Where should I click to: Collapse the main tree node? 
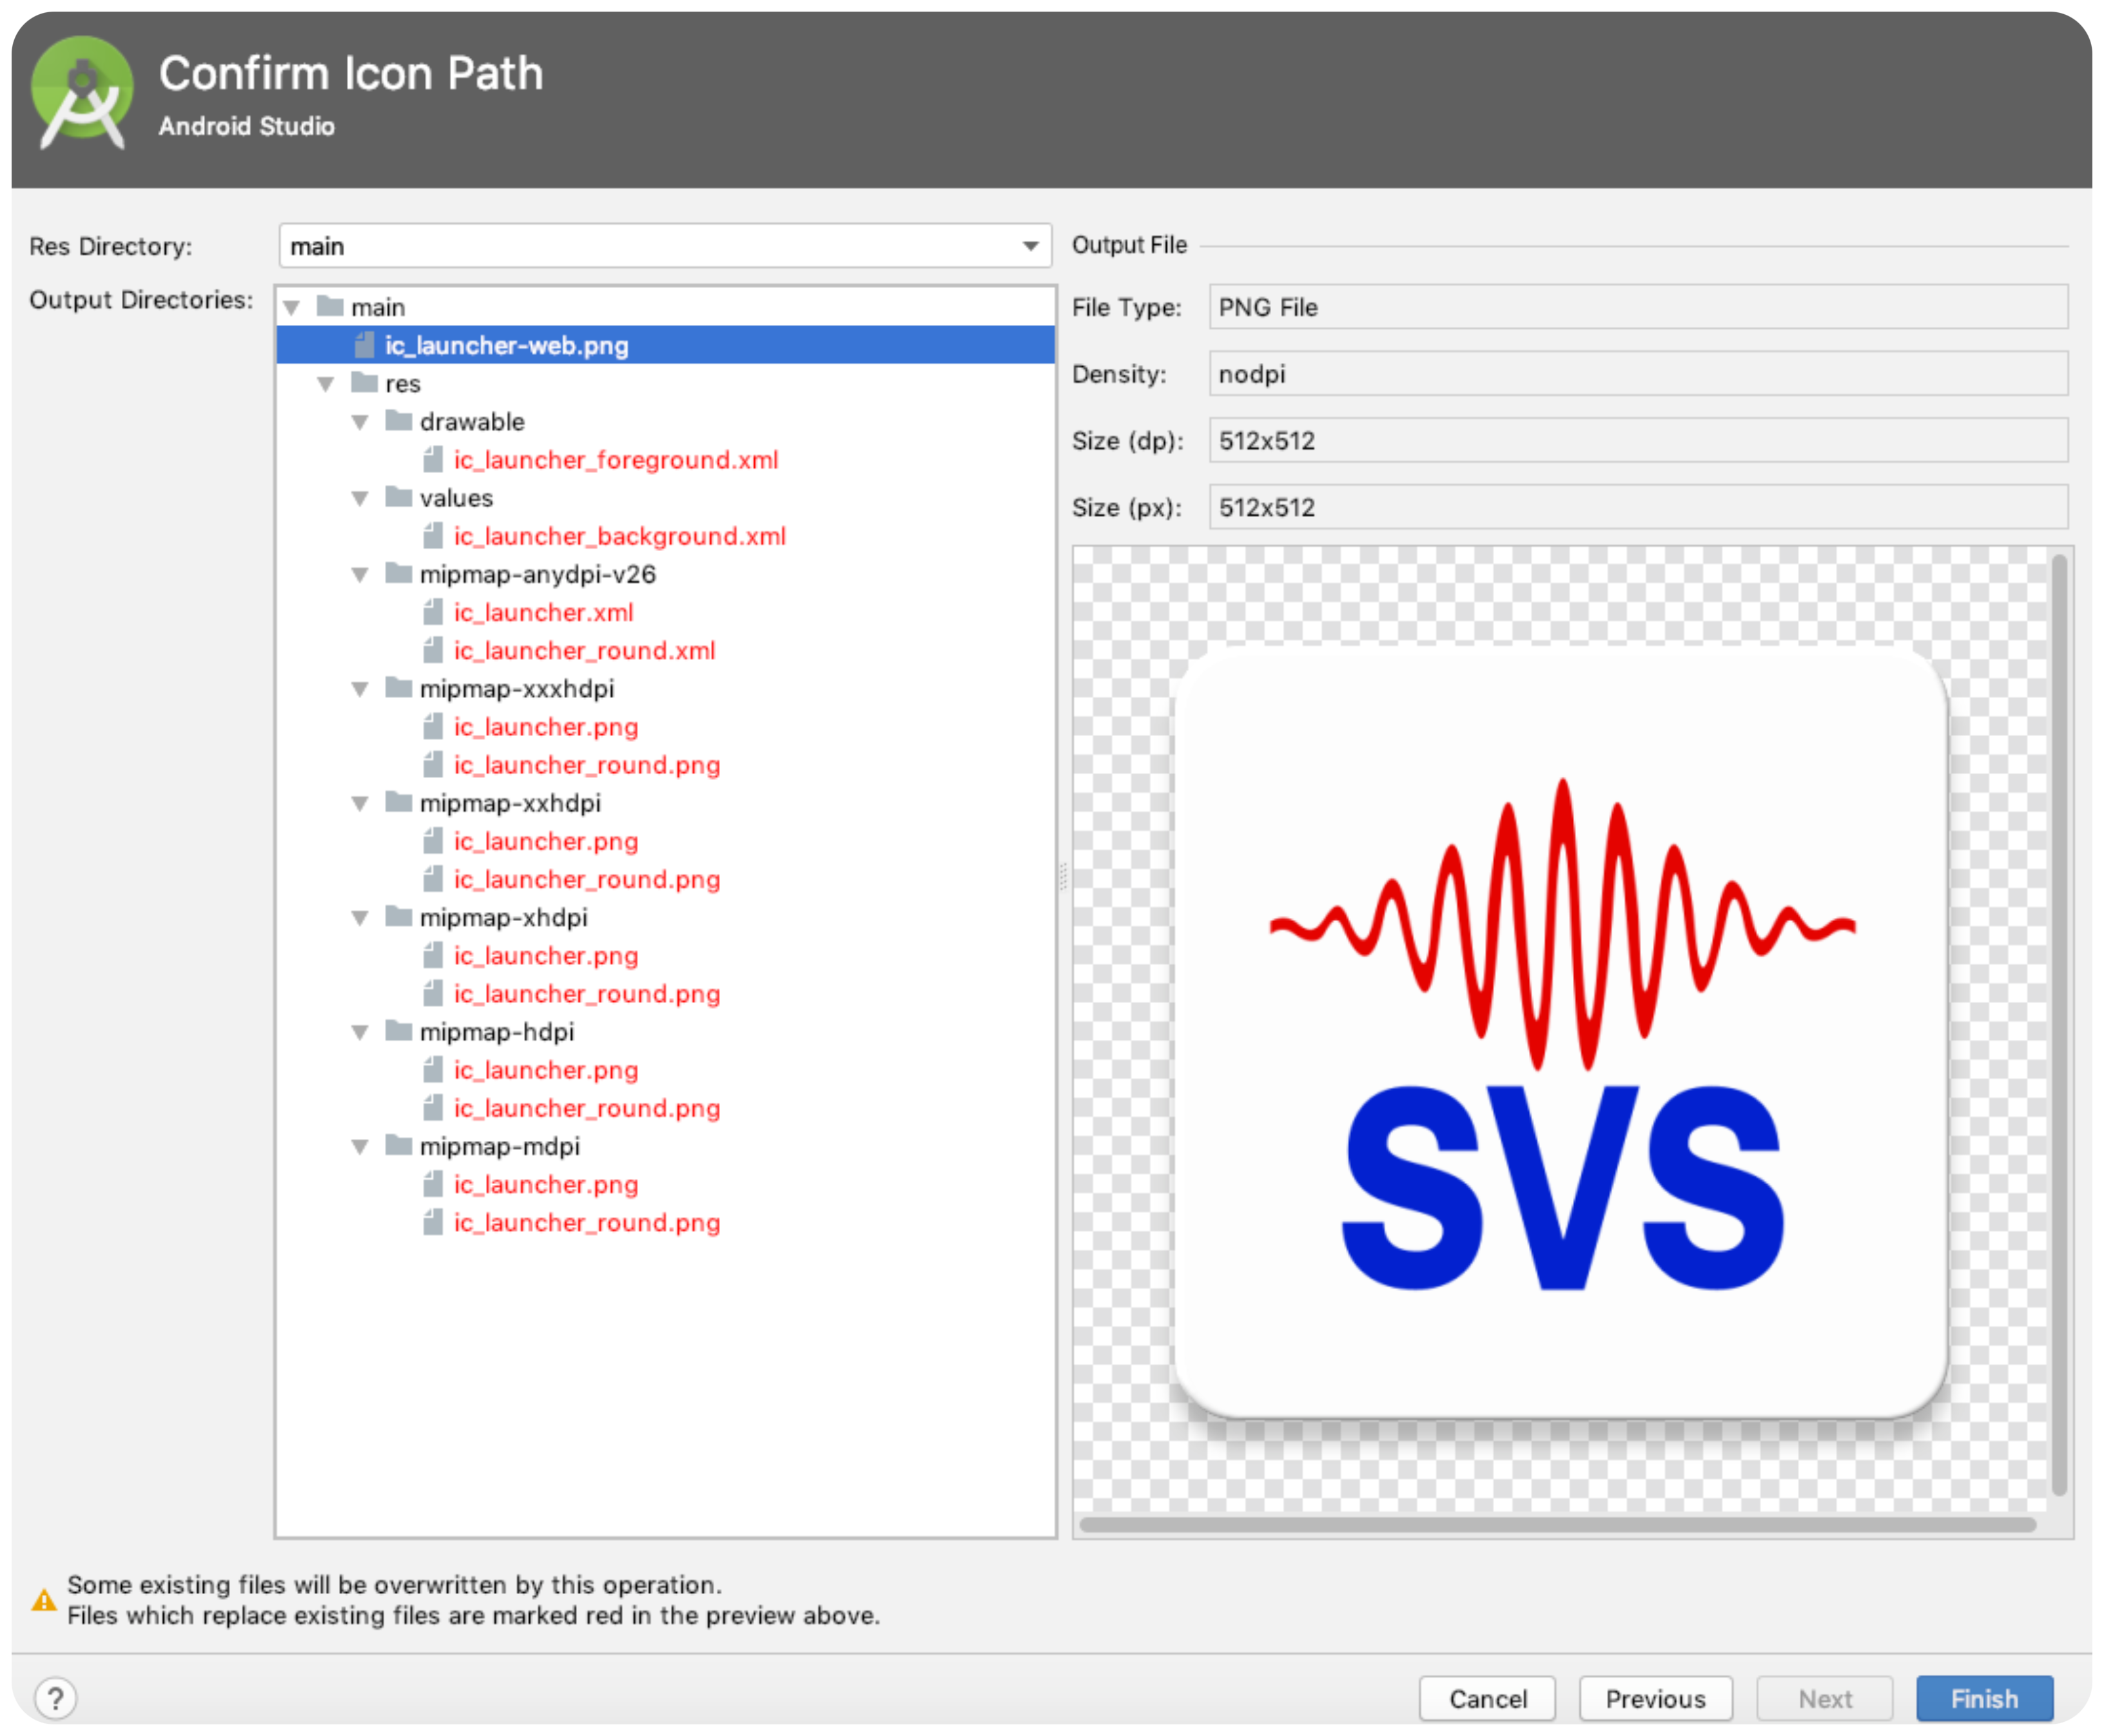click(x=292, y=308)
